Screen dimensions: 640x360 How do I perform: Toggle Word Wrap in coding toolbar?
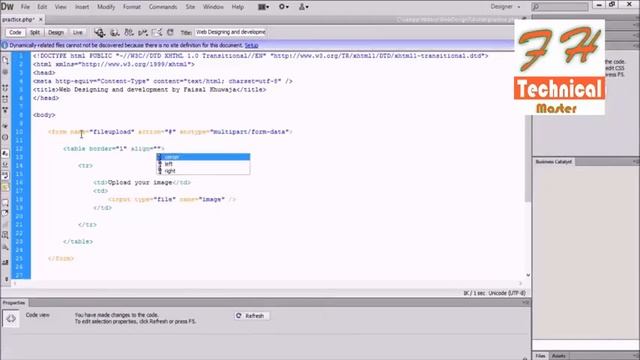[5, 176]
